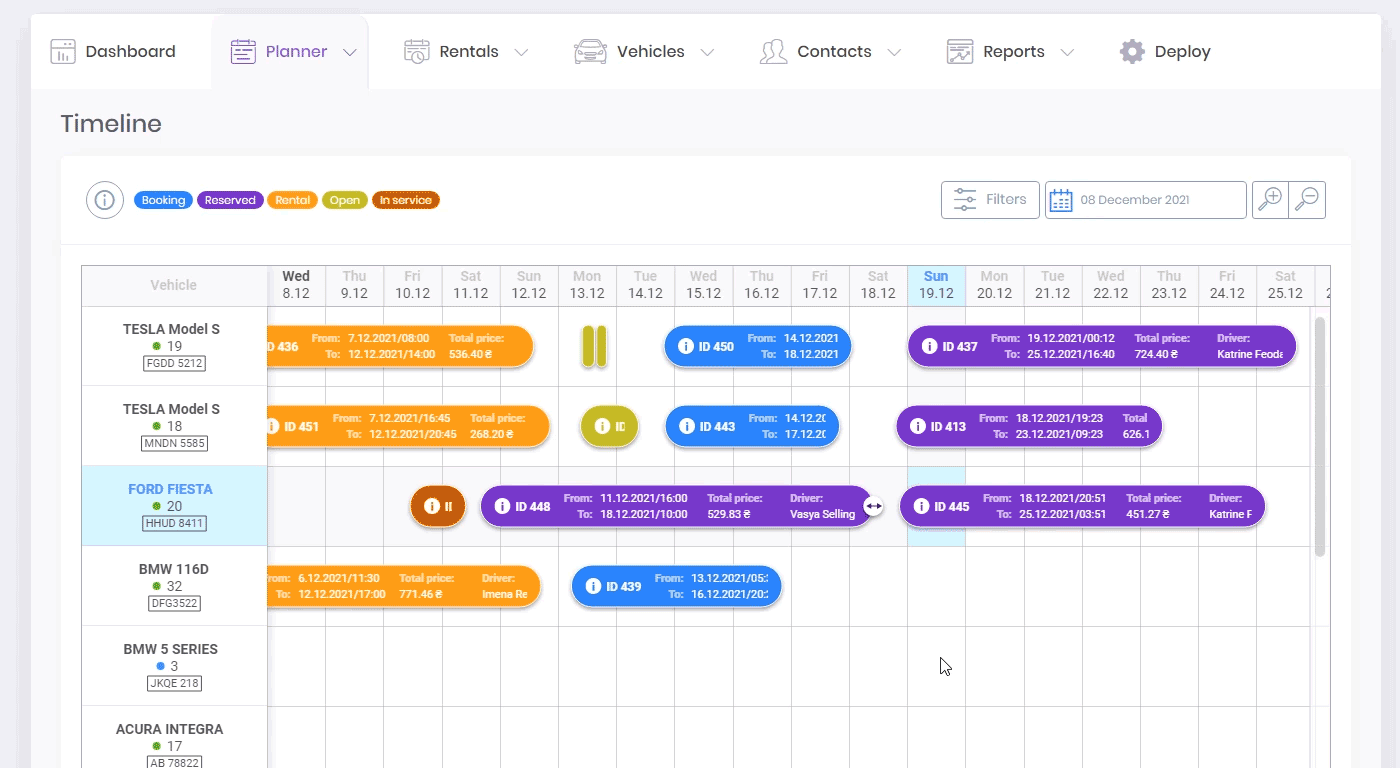Screen dimensions: 1400x768
Task: Open the Deploy gear menu item
Action: (x=1165, y=52)
